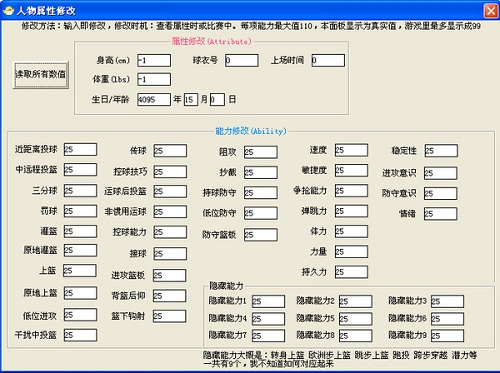Select the 控球能力 value field
The height and width of the screenshot is (373, 500).
[170, 232]
